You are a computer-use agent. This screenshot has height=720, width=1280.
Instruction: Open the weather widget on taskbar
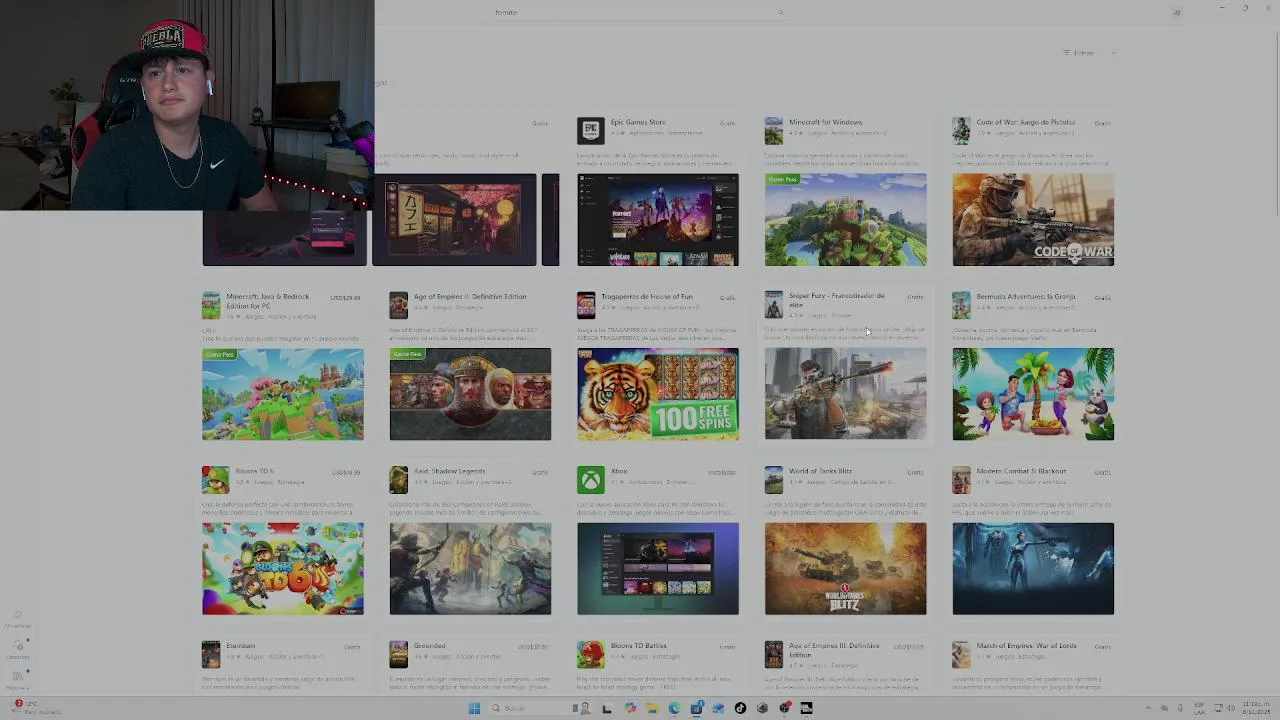point(35,708)
